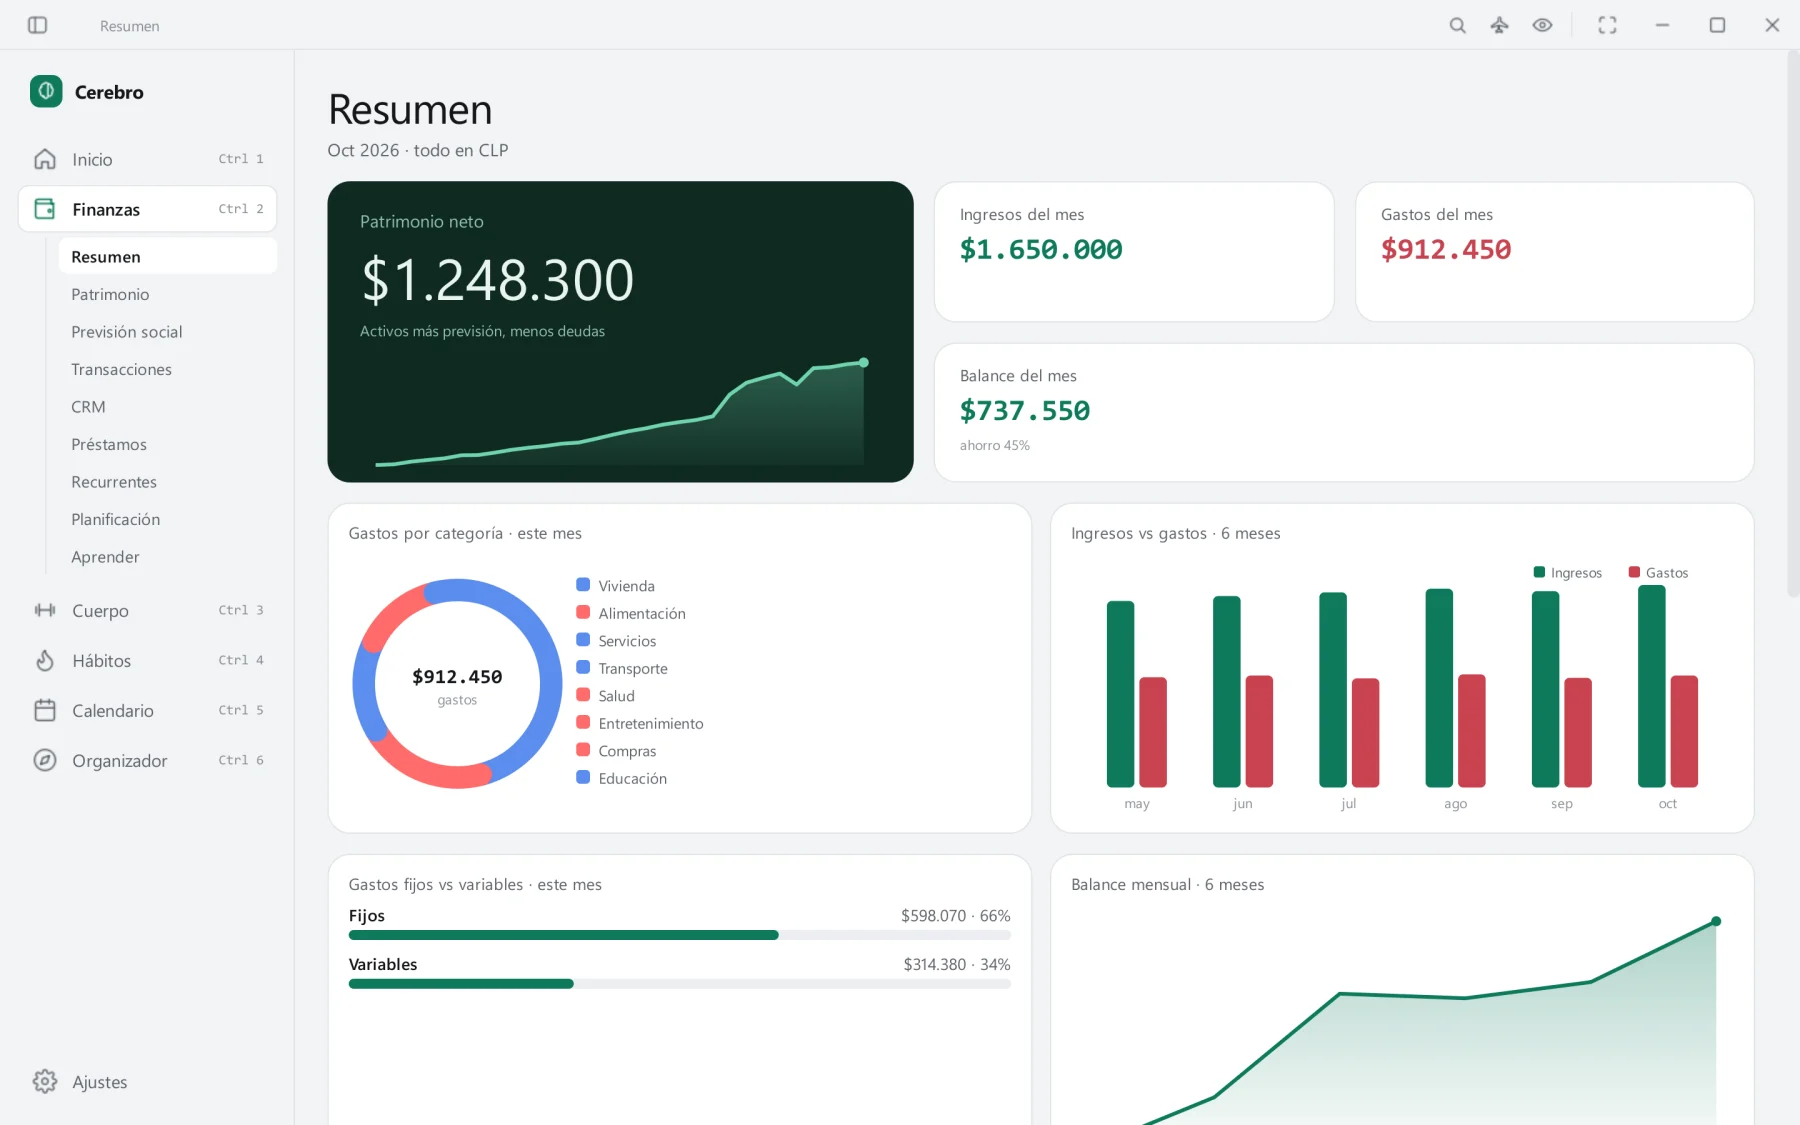
Task: Toggle the eye visibility icon
Action: point(1542,25)
